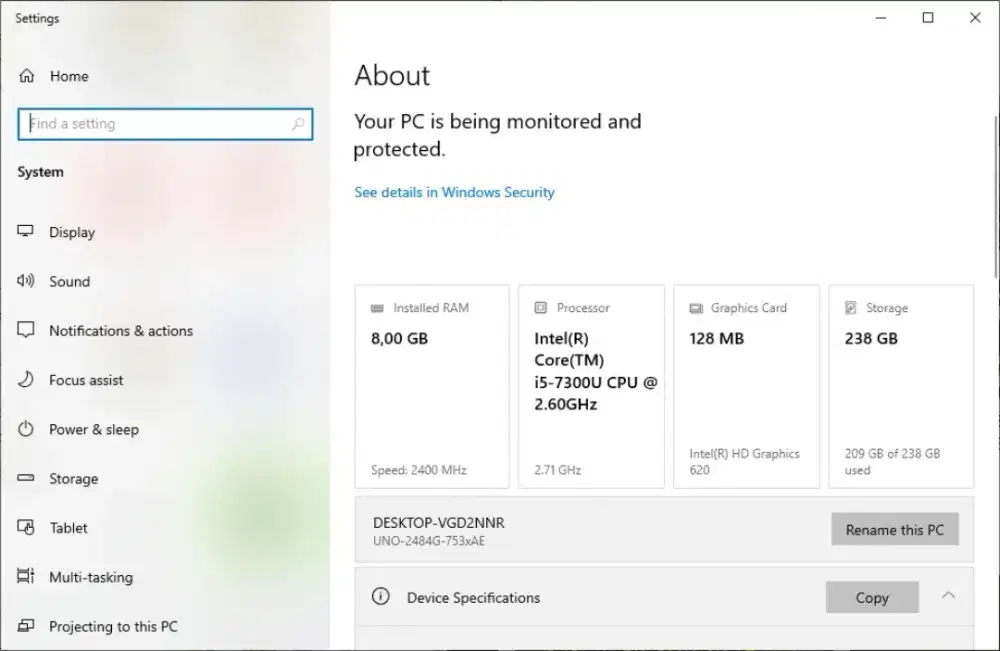Viewport: 1000px width, 651px height.
Task: Click the Projecting to this PC icon
Action: pyautogui.click(x=26, y=625)
